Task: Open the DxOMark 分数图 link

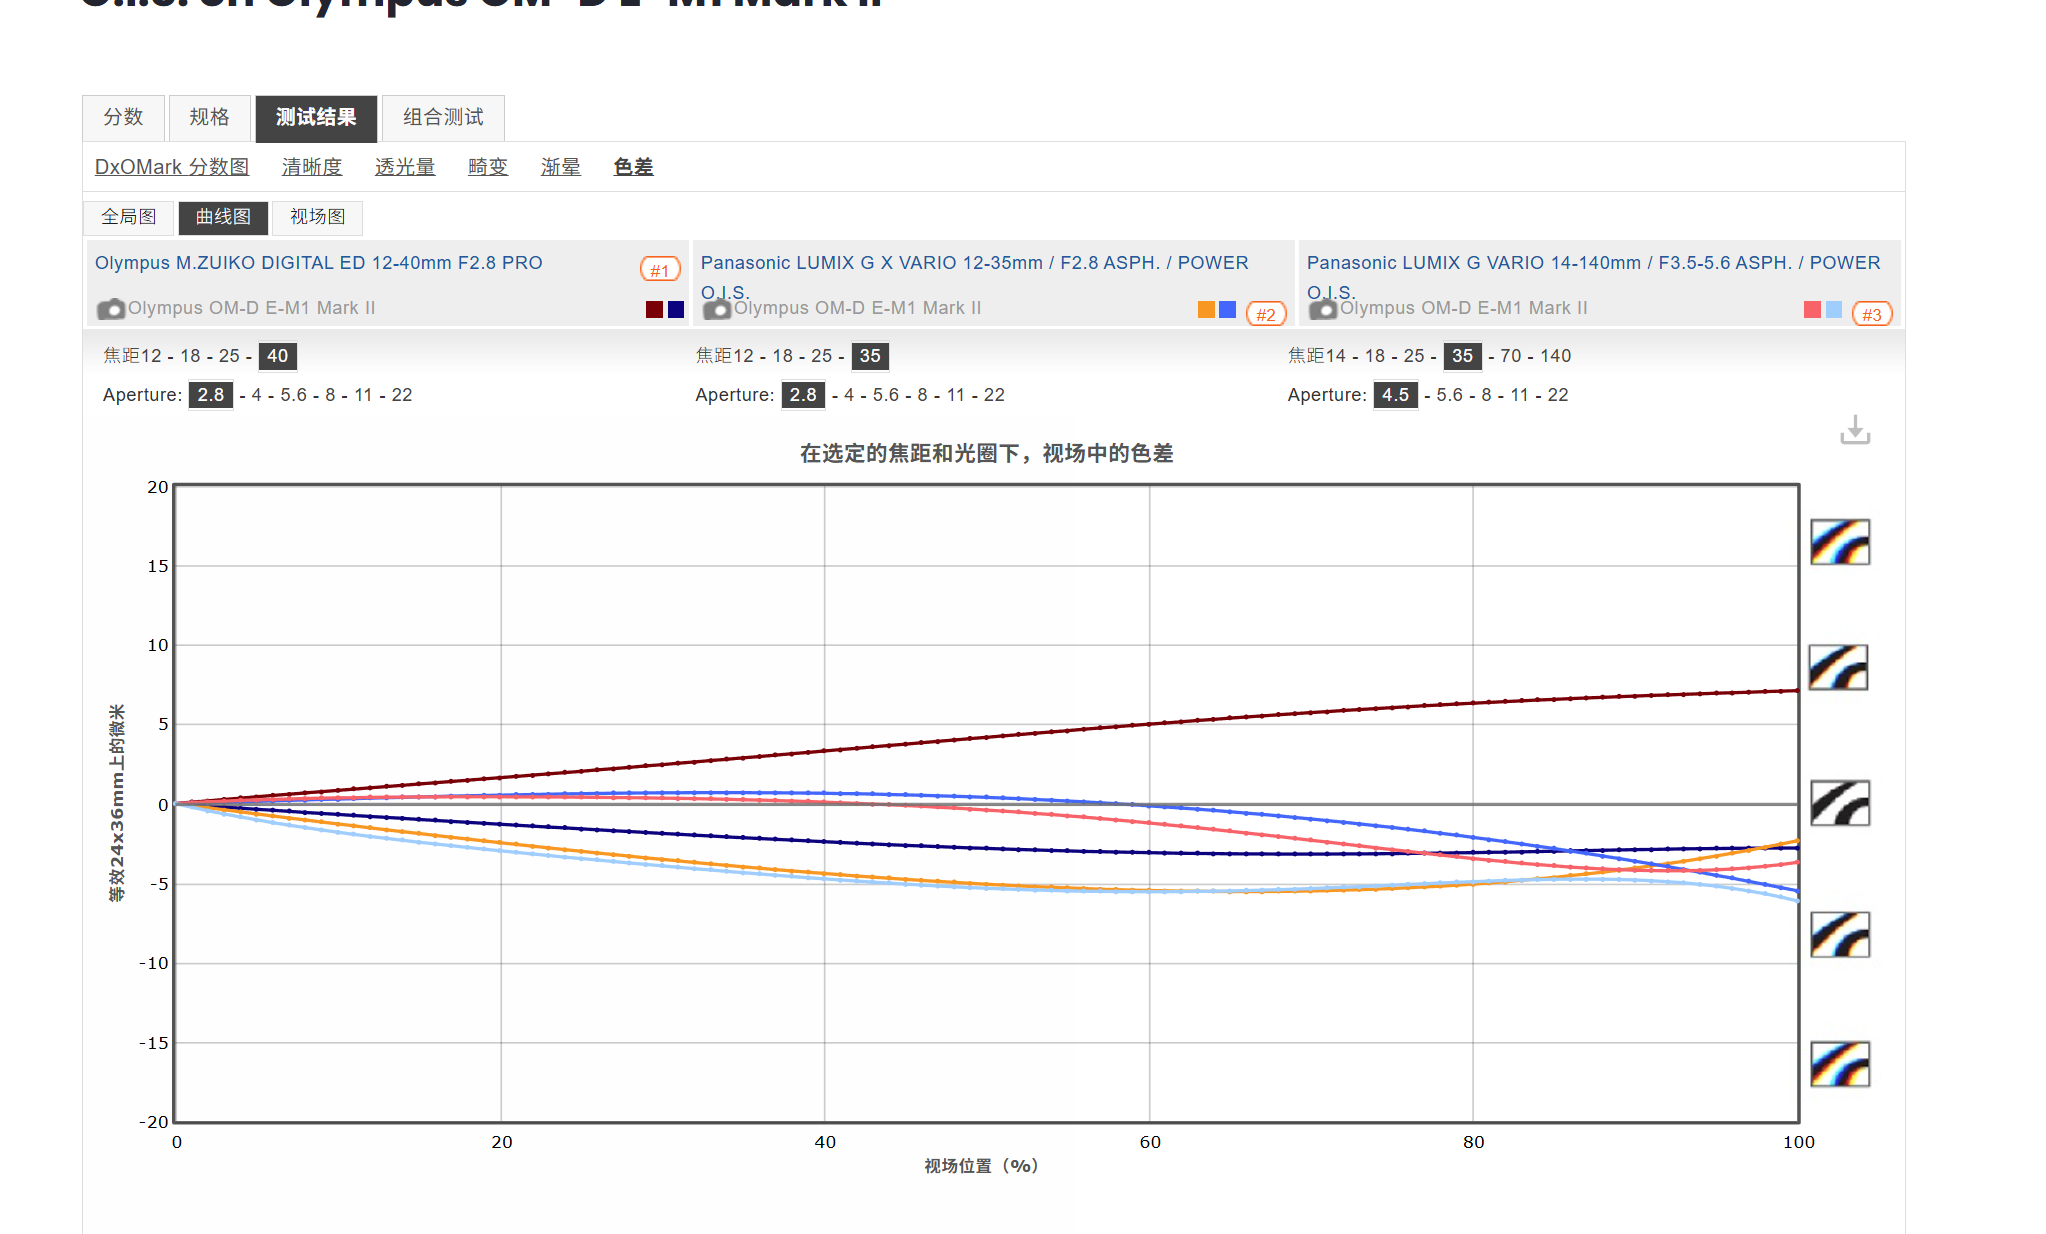Action: point(172,167)
